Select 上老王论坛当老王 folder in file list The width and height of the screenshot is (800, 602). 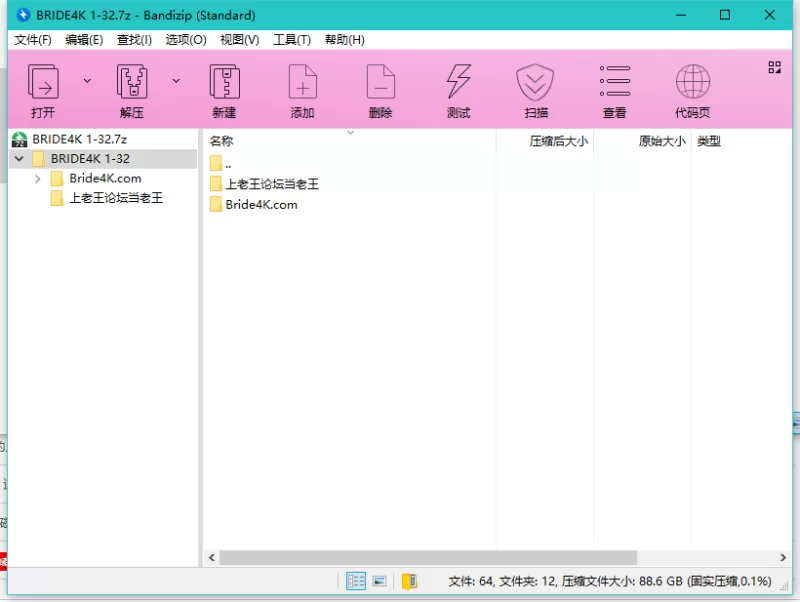click(272, 184)
